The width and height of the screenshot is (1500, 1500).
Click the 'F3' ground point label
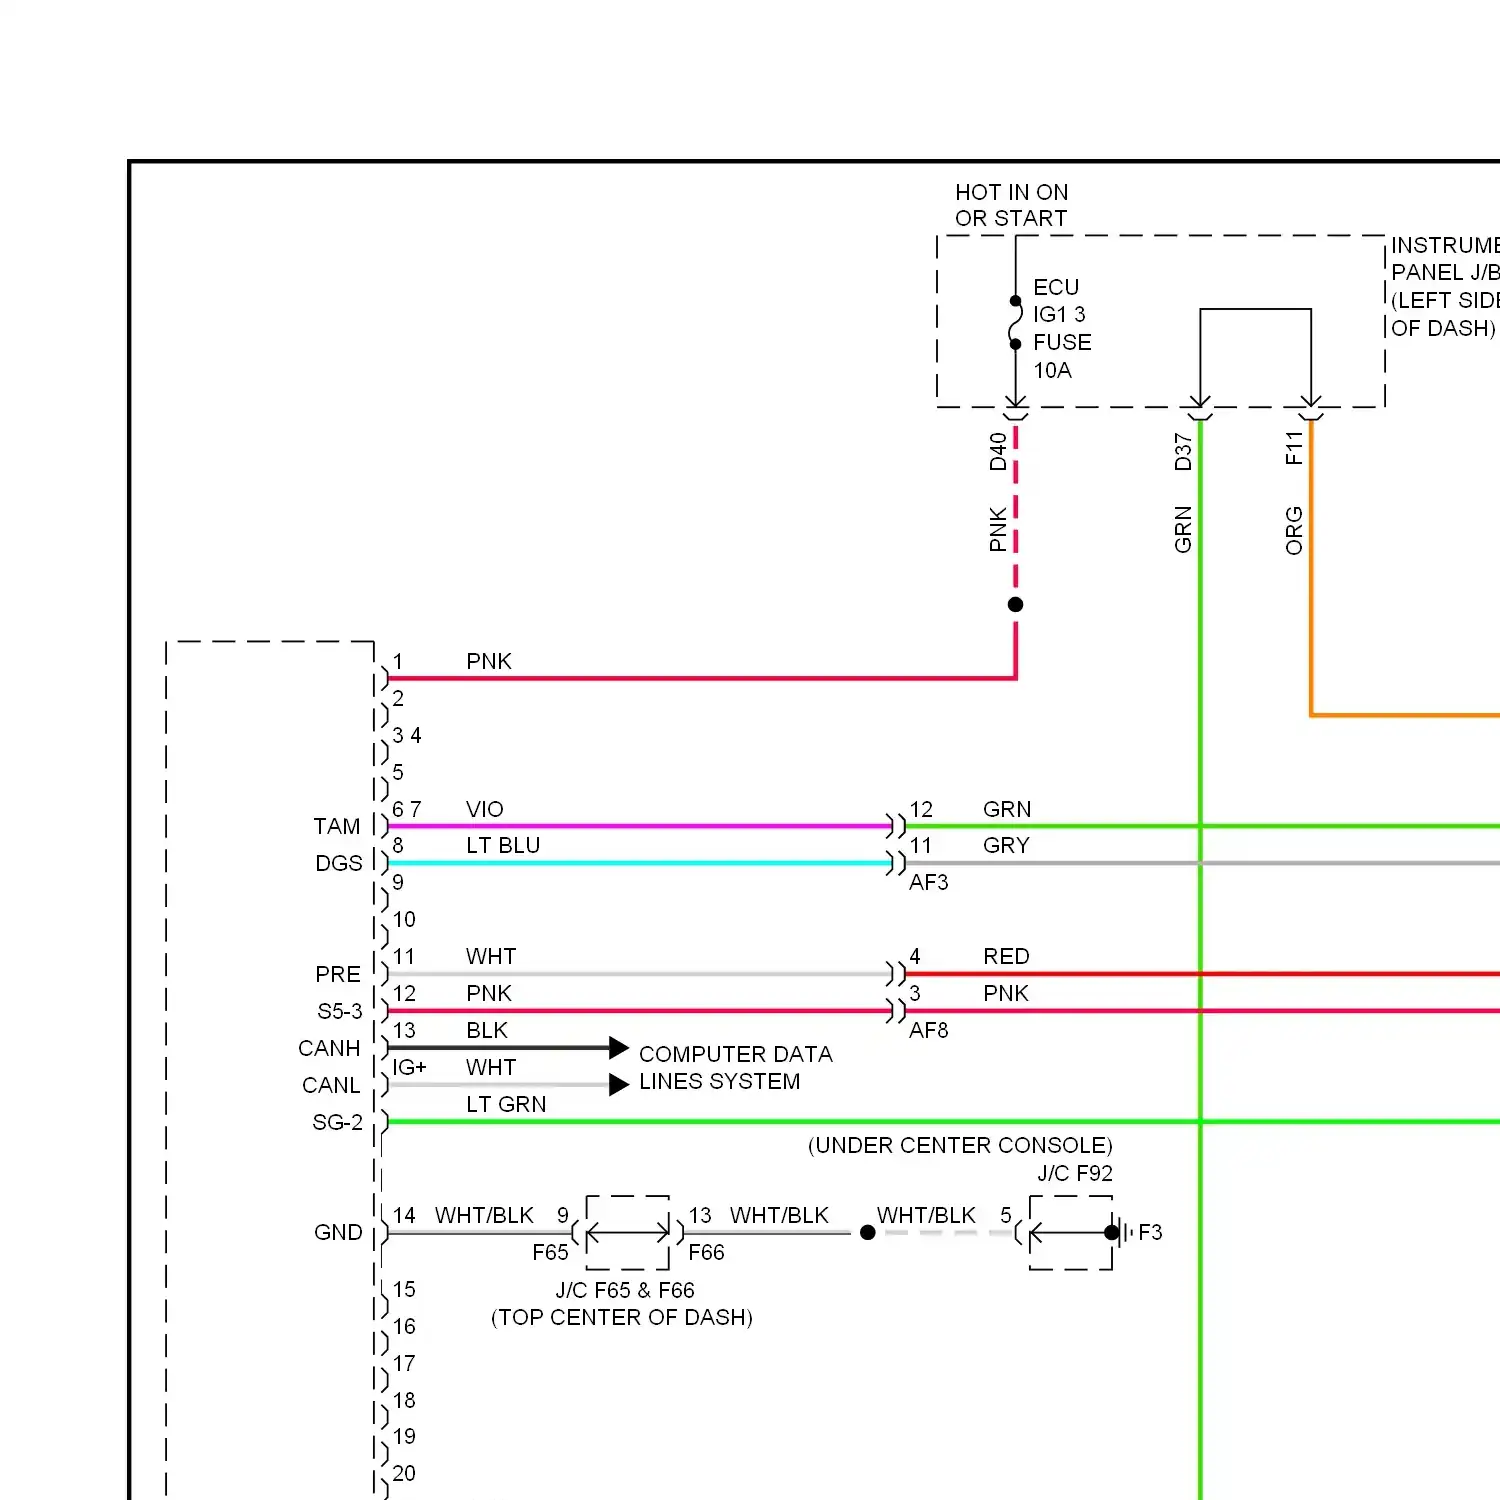1150,1232
